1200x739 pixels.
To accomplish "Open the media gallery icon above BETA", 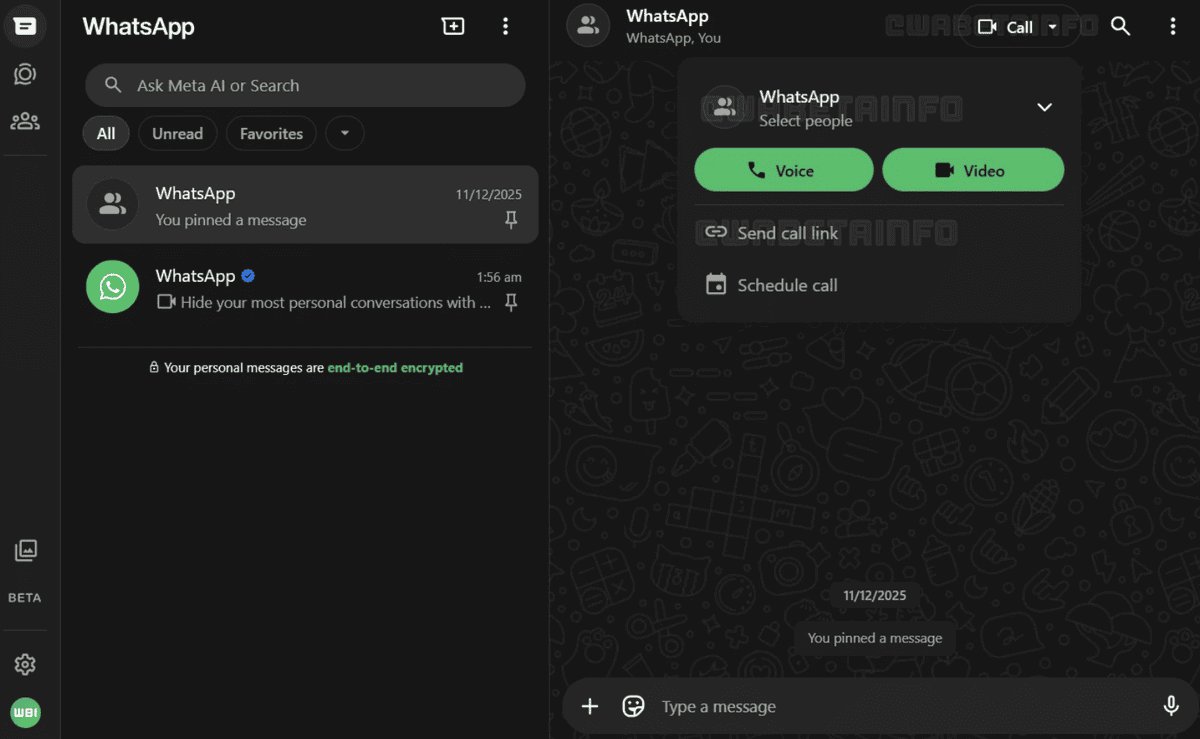I will point(25,550).
